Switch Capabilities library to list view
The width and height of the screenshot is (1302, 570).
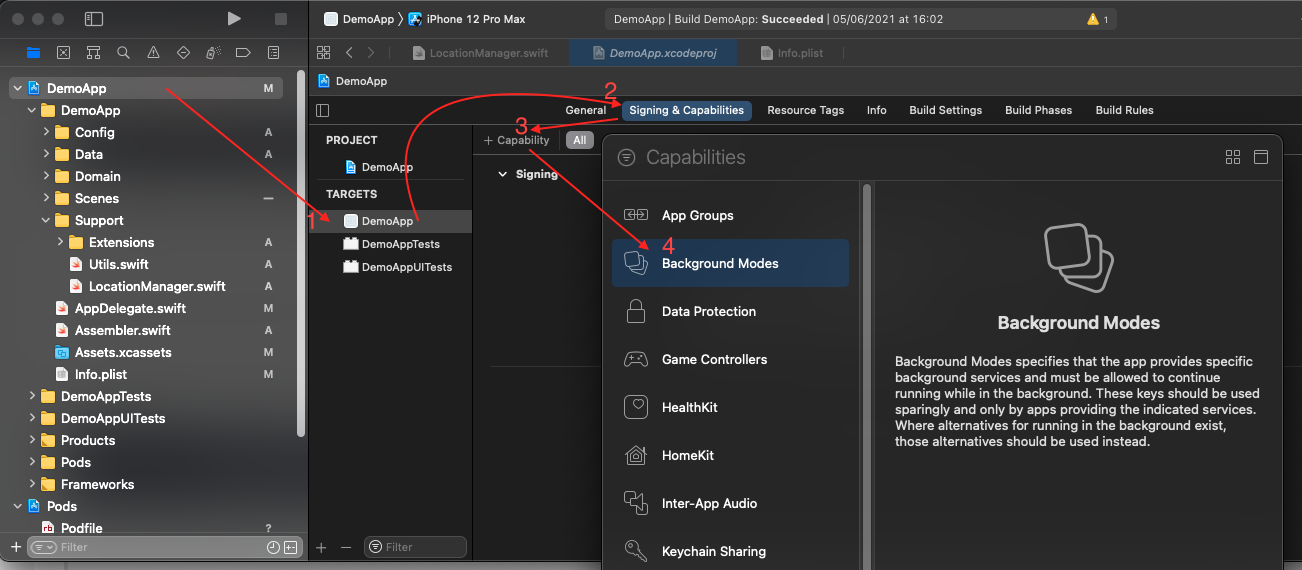point(1261,157)
